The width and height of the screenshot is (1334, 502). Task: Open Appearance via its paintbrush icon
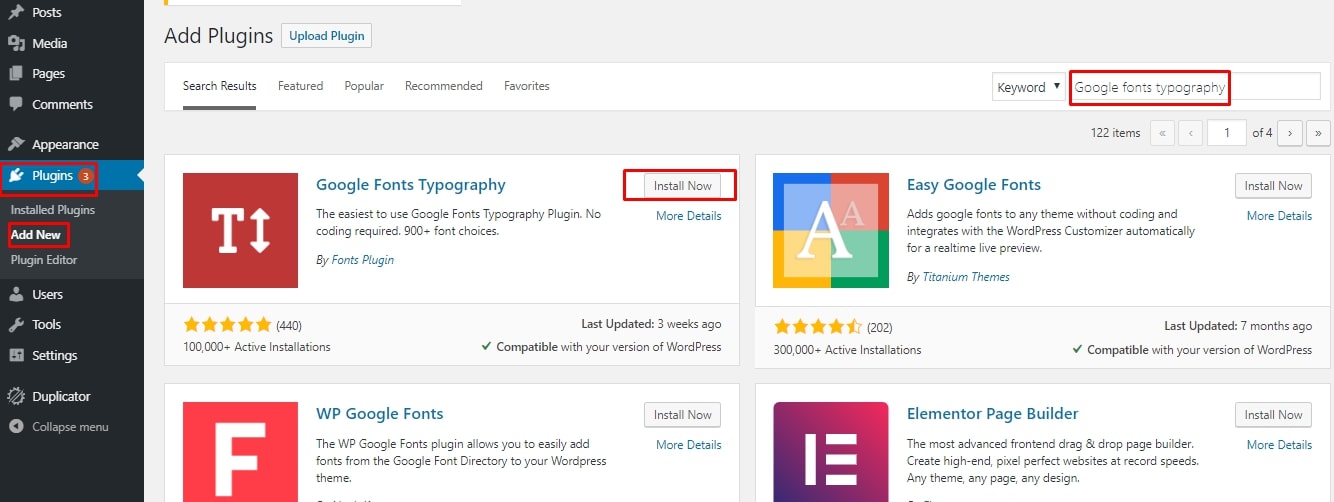pos(16,144)
